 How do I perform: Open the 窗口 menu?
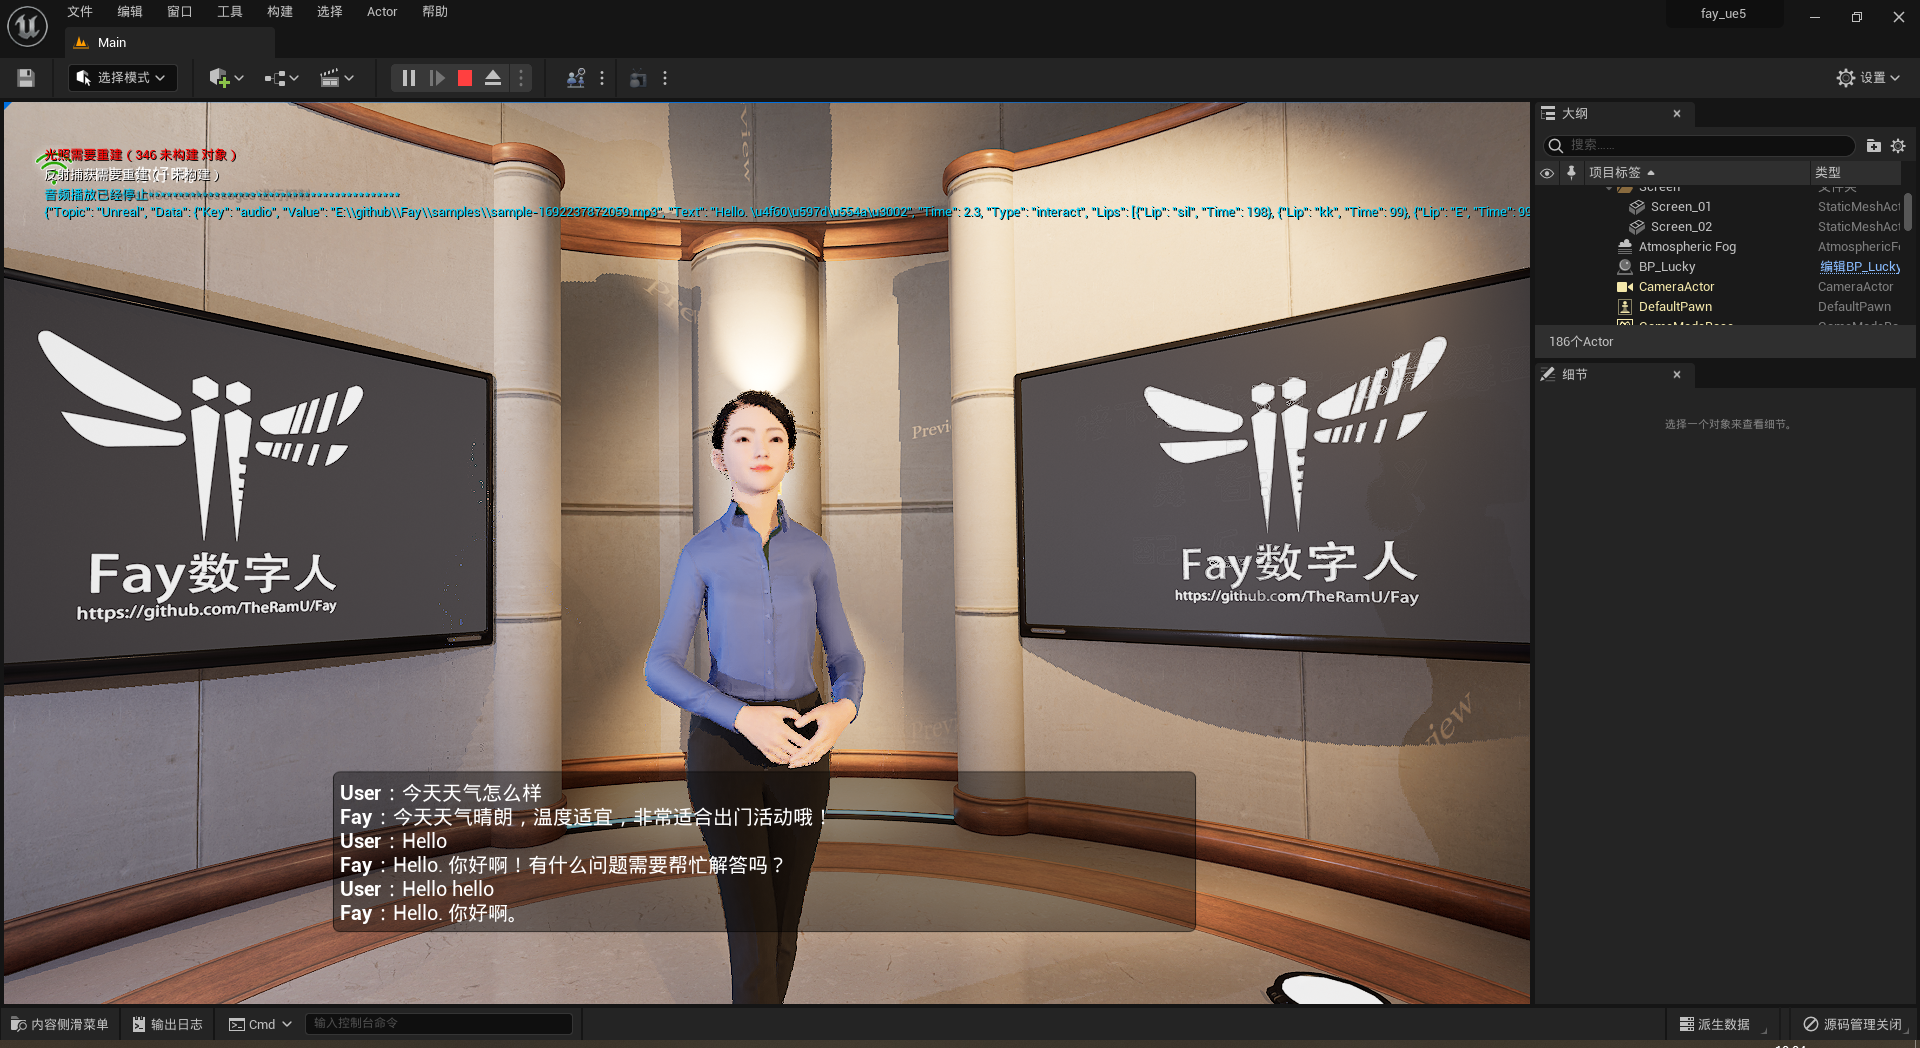tap(180, 12)
